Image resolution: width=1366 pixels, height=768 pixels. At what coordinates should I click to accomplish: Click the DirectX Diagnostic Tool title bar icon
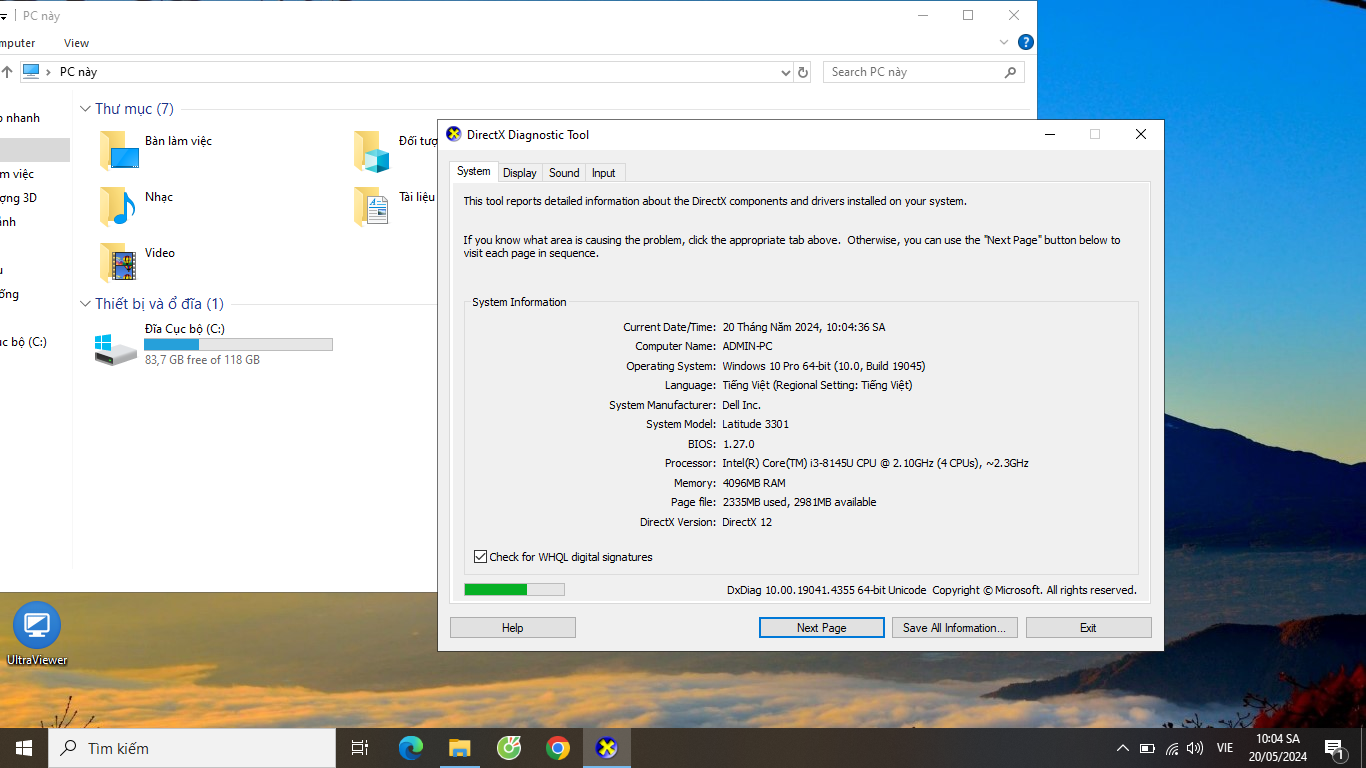[x=454, y=134]
